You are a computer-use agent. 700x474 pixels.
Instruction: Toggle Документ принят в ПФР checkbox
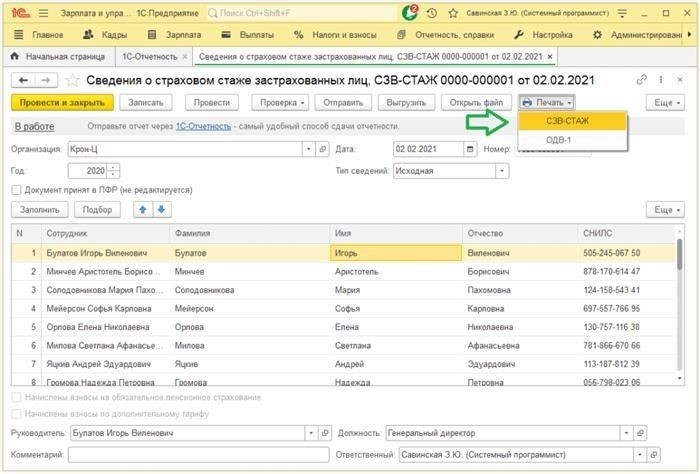pos(17,190)
